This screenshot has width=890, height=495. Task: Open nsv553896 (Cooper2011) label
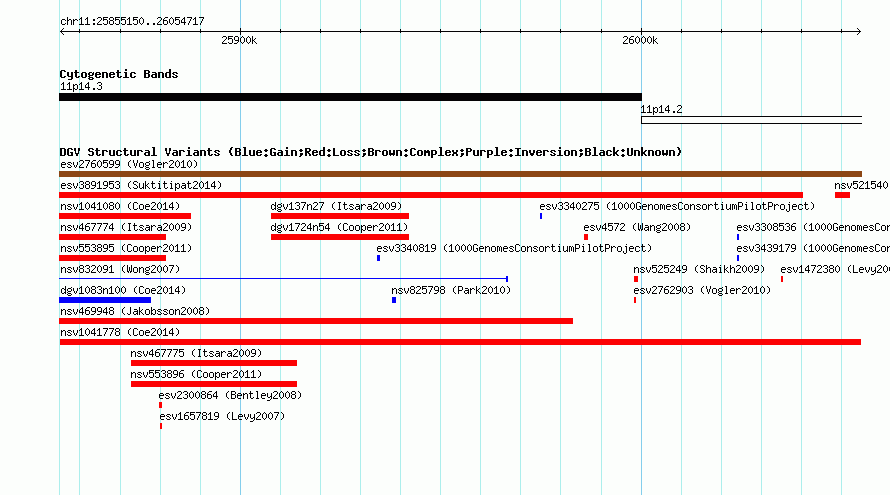pos(196,375)
